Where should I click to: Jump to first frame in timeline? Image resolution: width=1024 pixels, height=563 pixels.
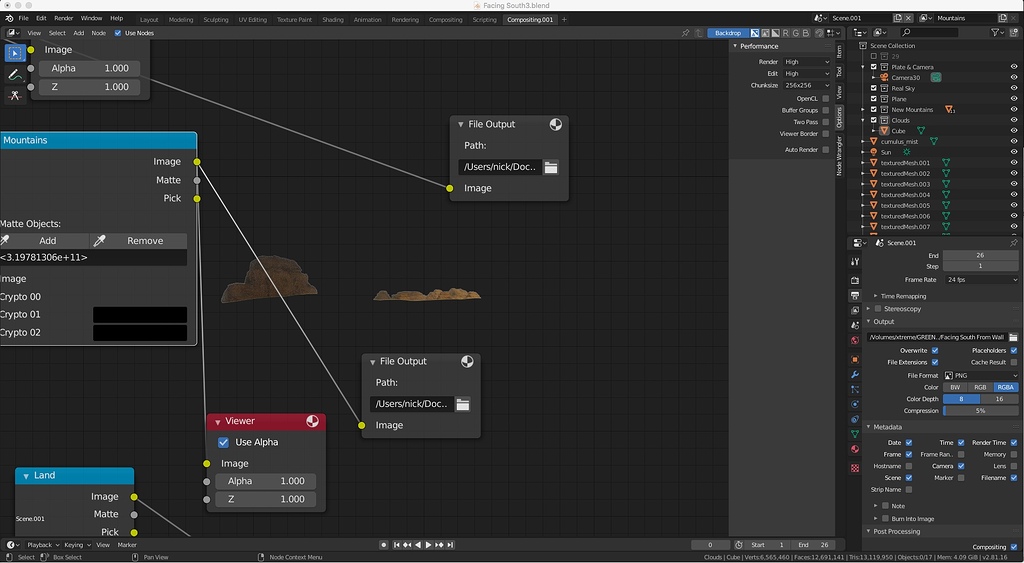point(396,545)
